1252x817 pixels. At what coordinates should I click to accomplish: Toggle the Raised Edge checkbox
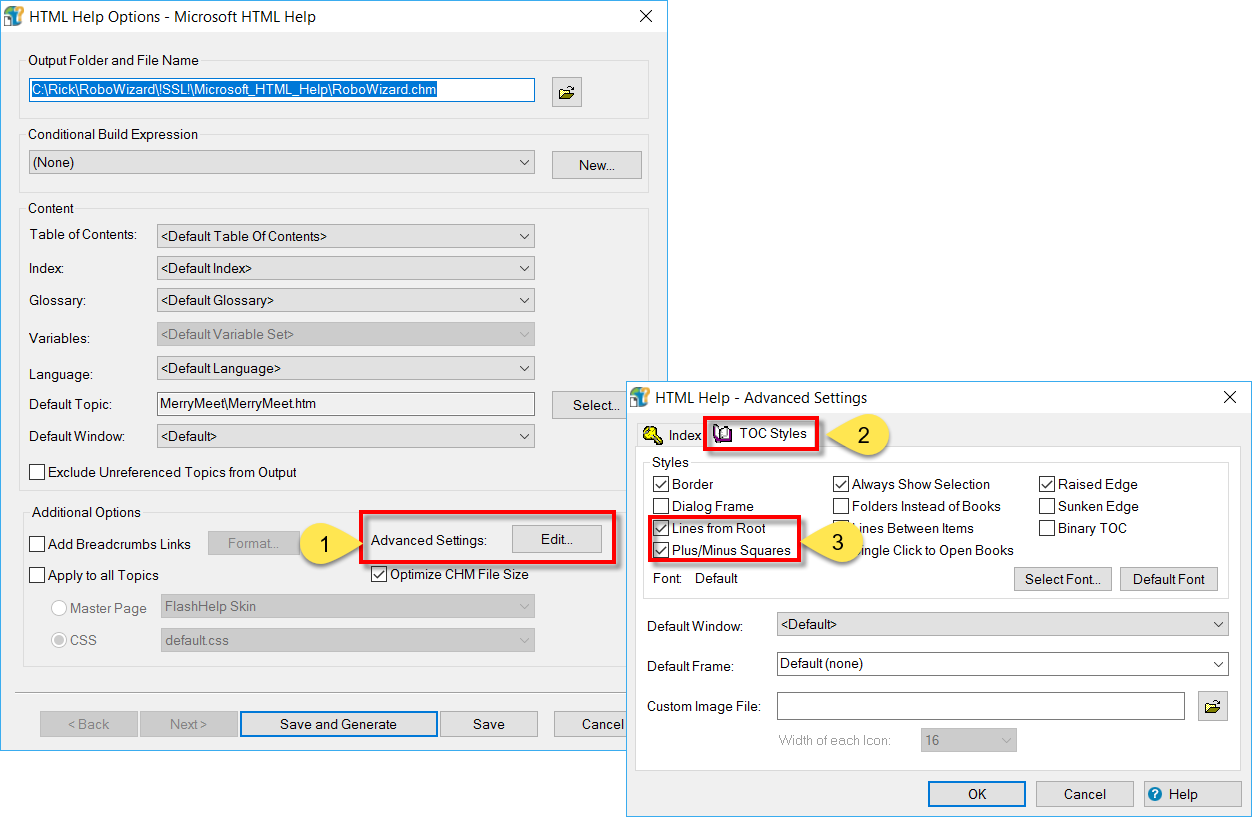pyautogui.click(x=1047, y=484)
